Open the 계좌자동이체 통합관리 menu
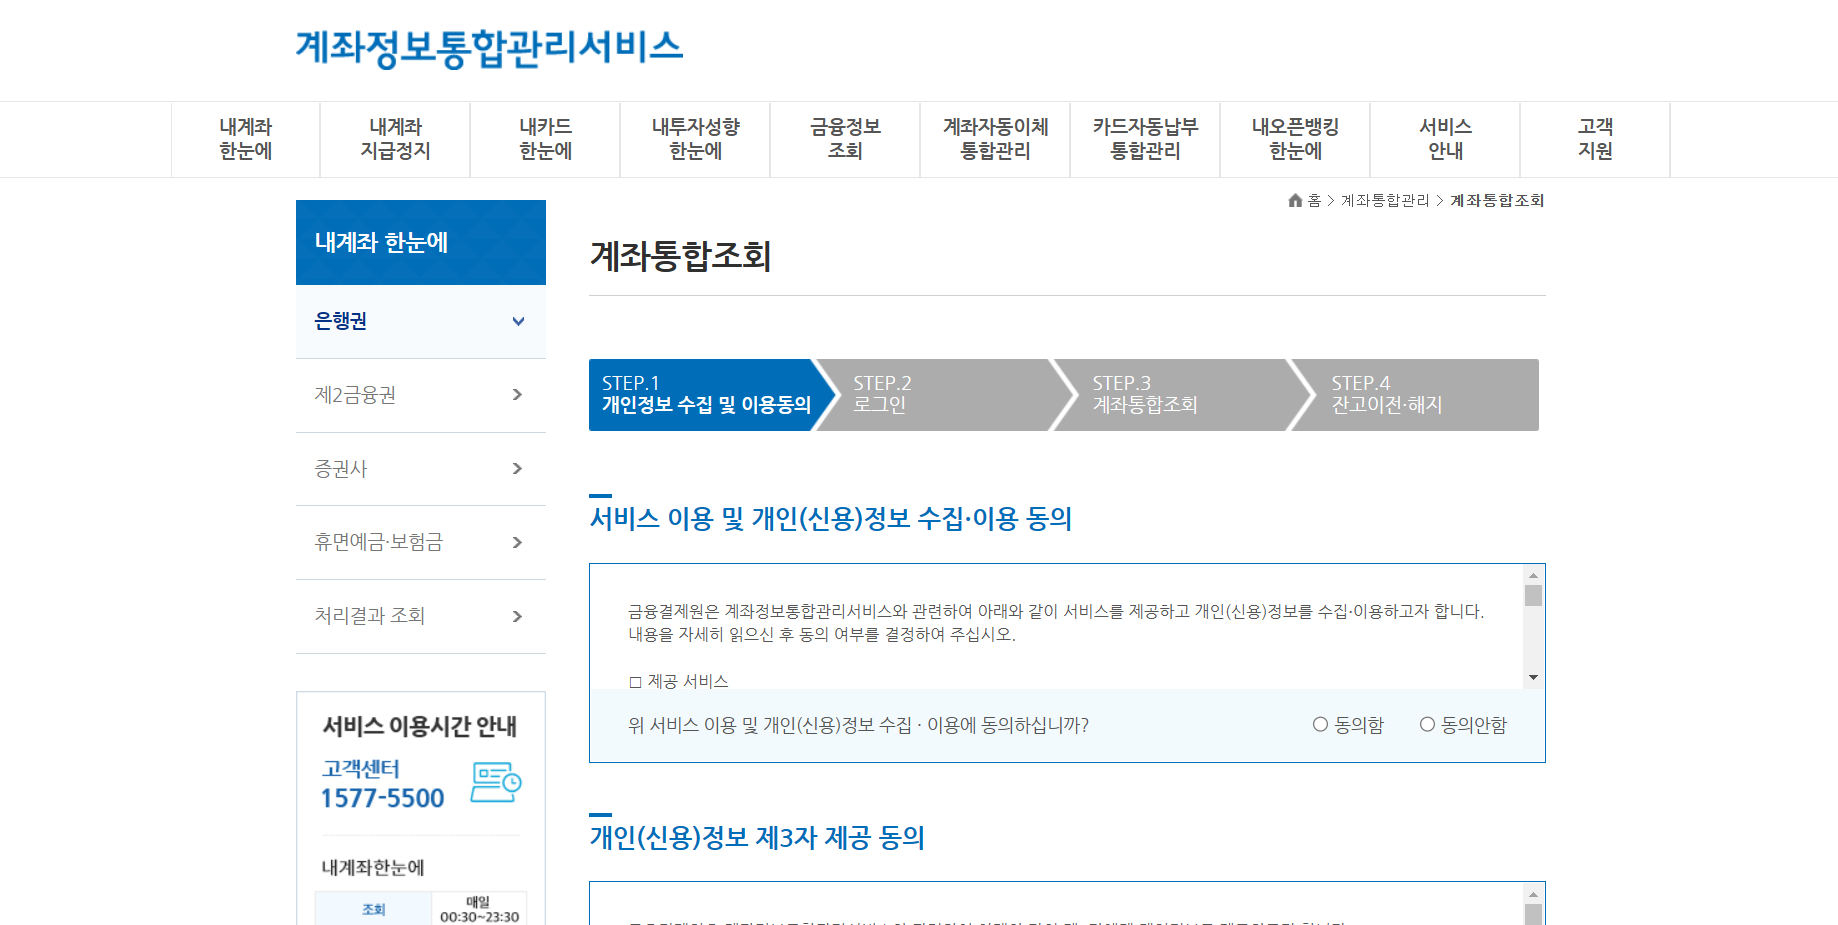The image size is (1838, 925). click(994, 139)
